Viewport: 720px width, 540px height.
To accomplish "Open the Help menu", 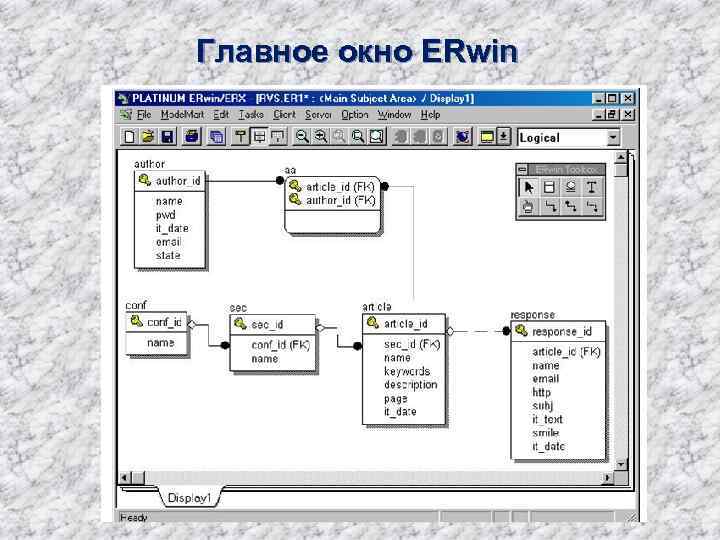I will click(x=430, y=115).
